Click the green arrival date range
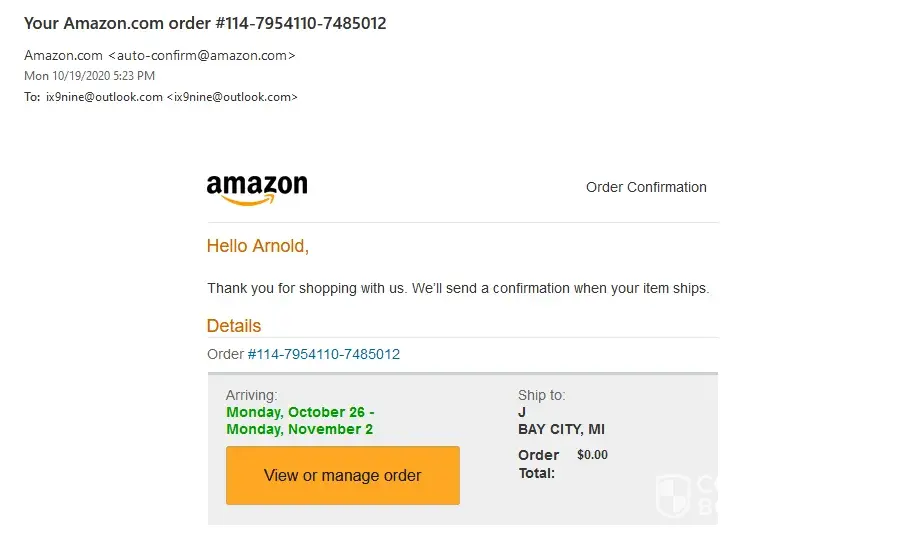917x538 pixels. click(300, 420)
